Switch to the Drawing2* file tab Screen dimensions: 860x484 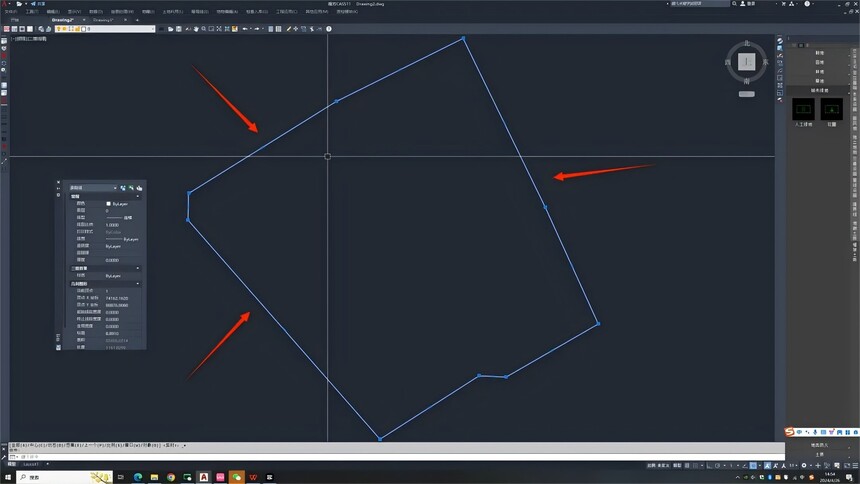point(63,20)
